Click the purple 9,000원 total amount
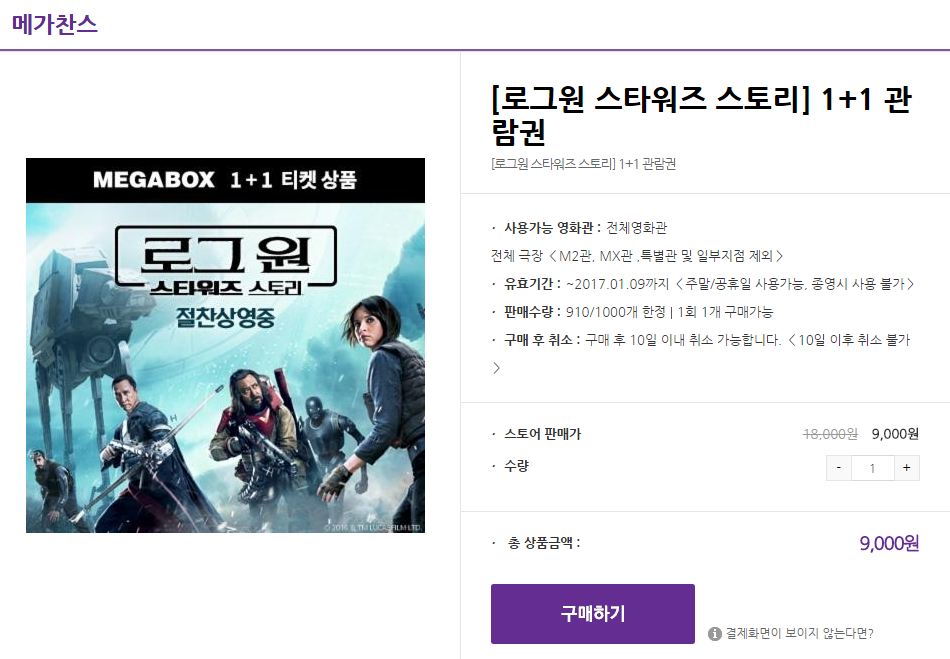Screen dimensions: 950x659 pos(889,543)
